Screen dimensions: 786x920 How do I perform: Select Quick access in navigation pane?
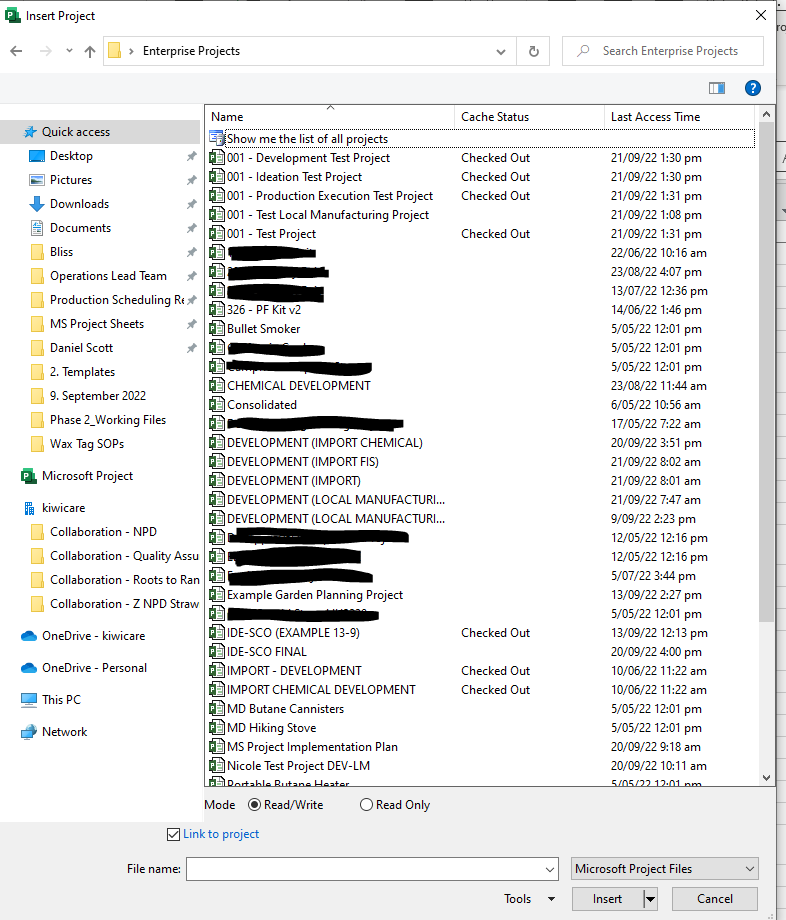pos(76,132)
